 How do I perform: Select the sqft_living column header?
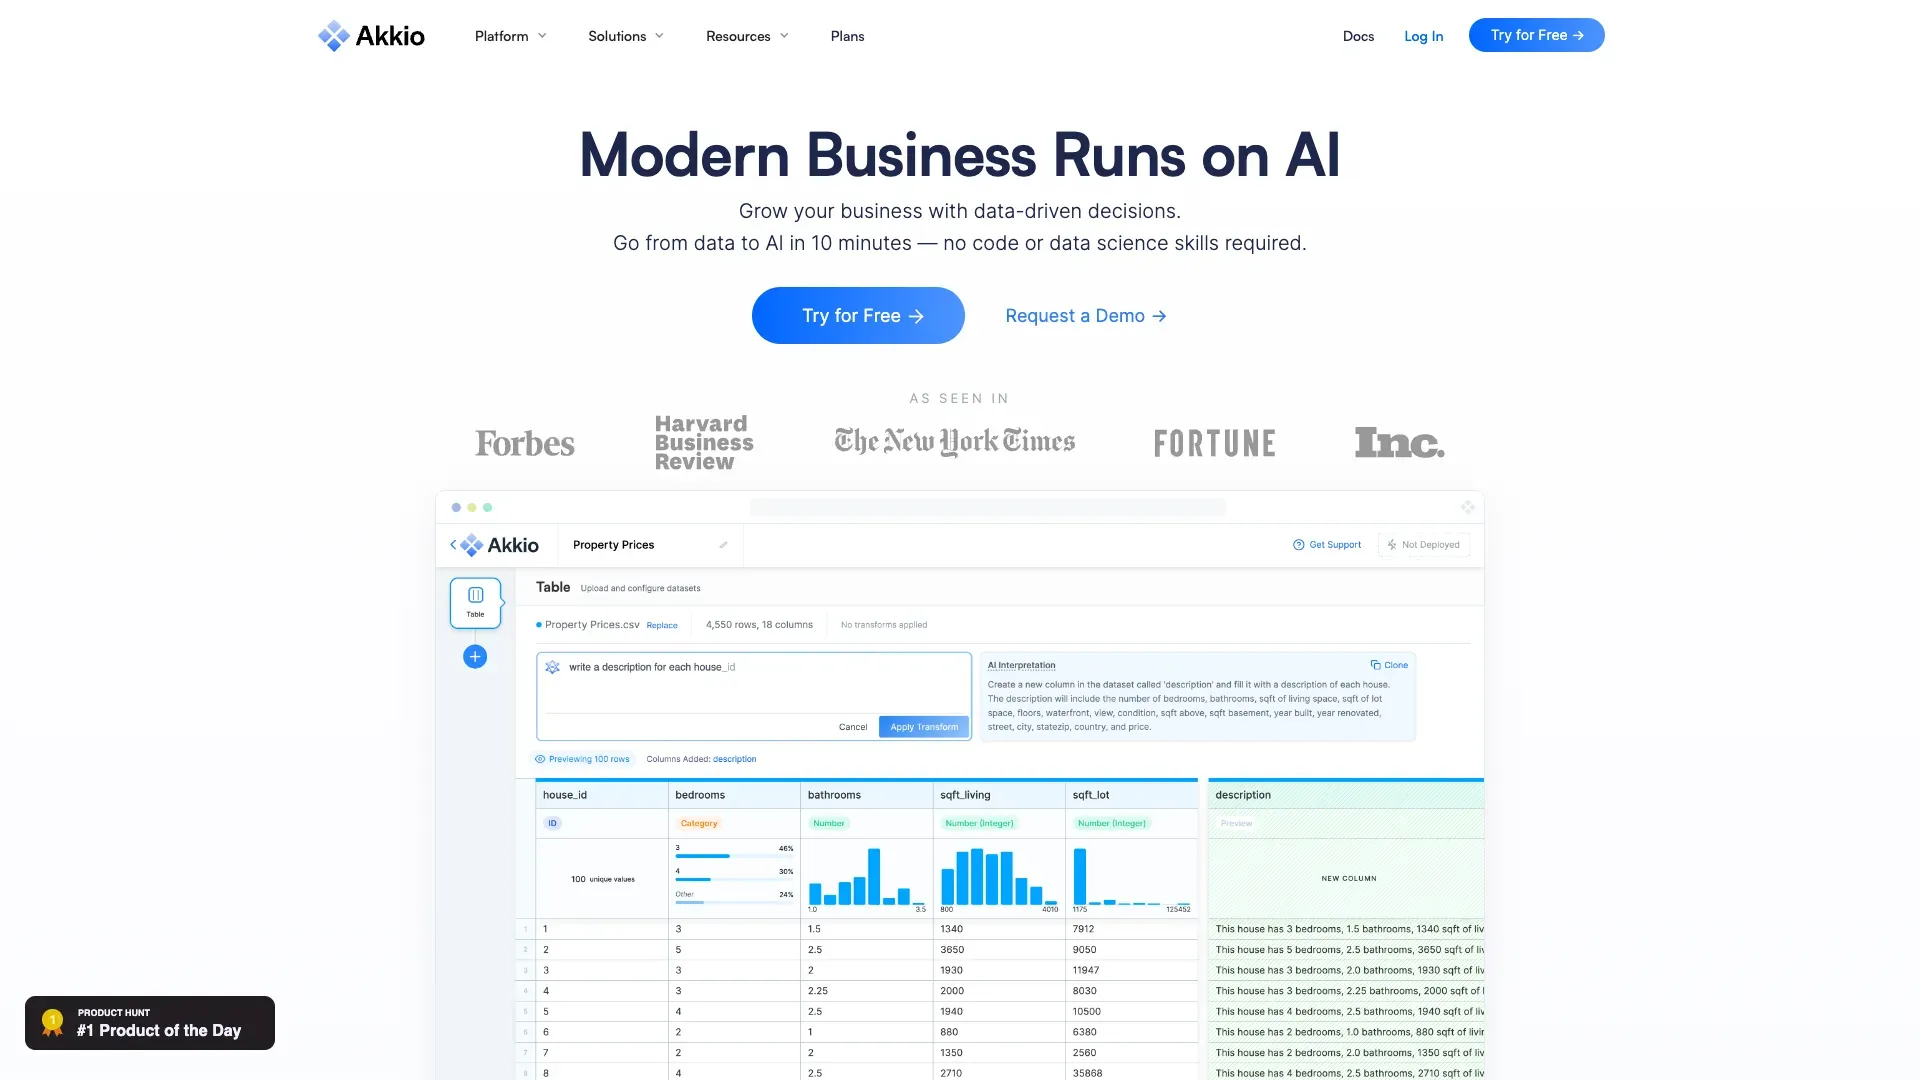coord(1000,795)
